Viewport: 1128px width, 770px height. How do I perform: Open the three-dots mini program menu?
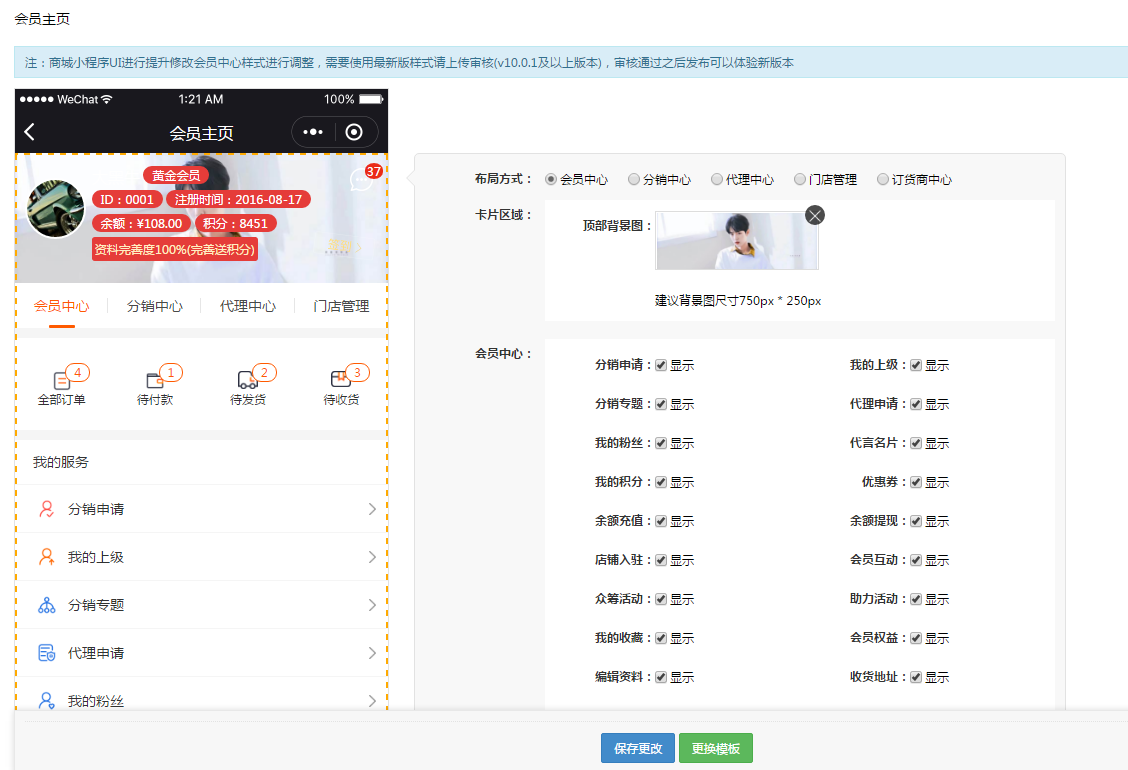pos(313,132)
